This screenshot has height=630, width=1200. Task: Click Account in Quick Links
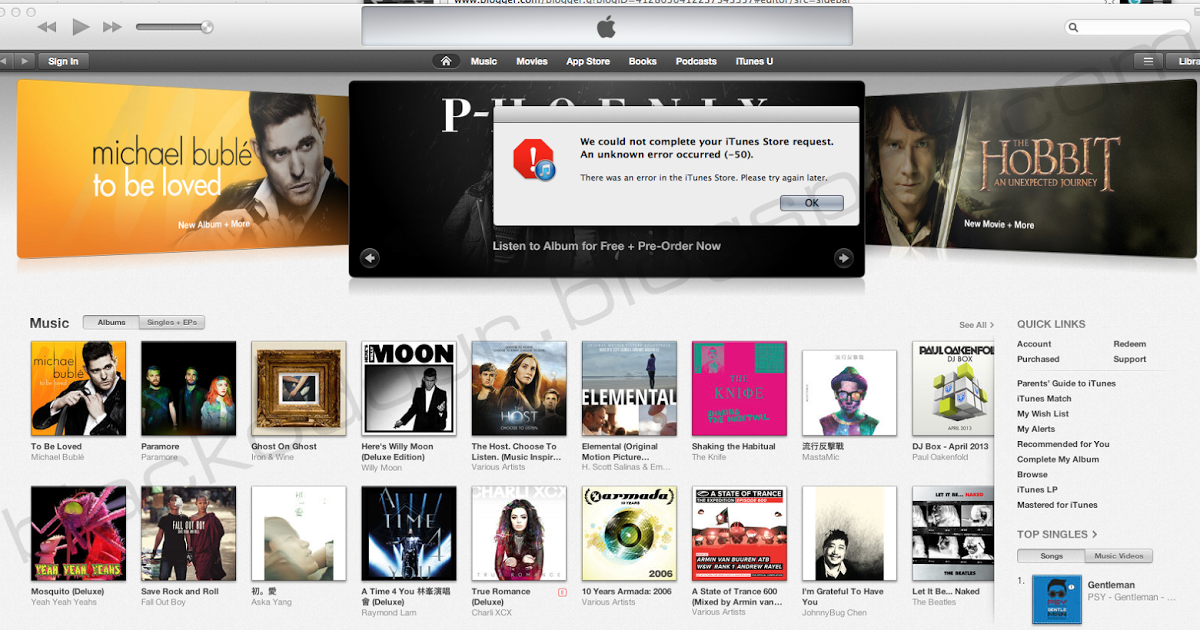(x=1034, y=344)
